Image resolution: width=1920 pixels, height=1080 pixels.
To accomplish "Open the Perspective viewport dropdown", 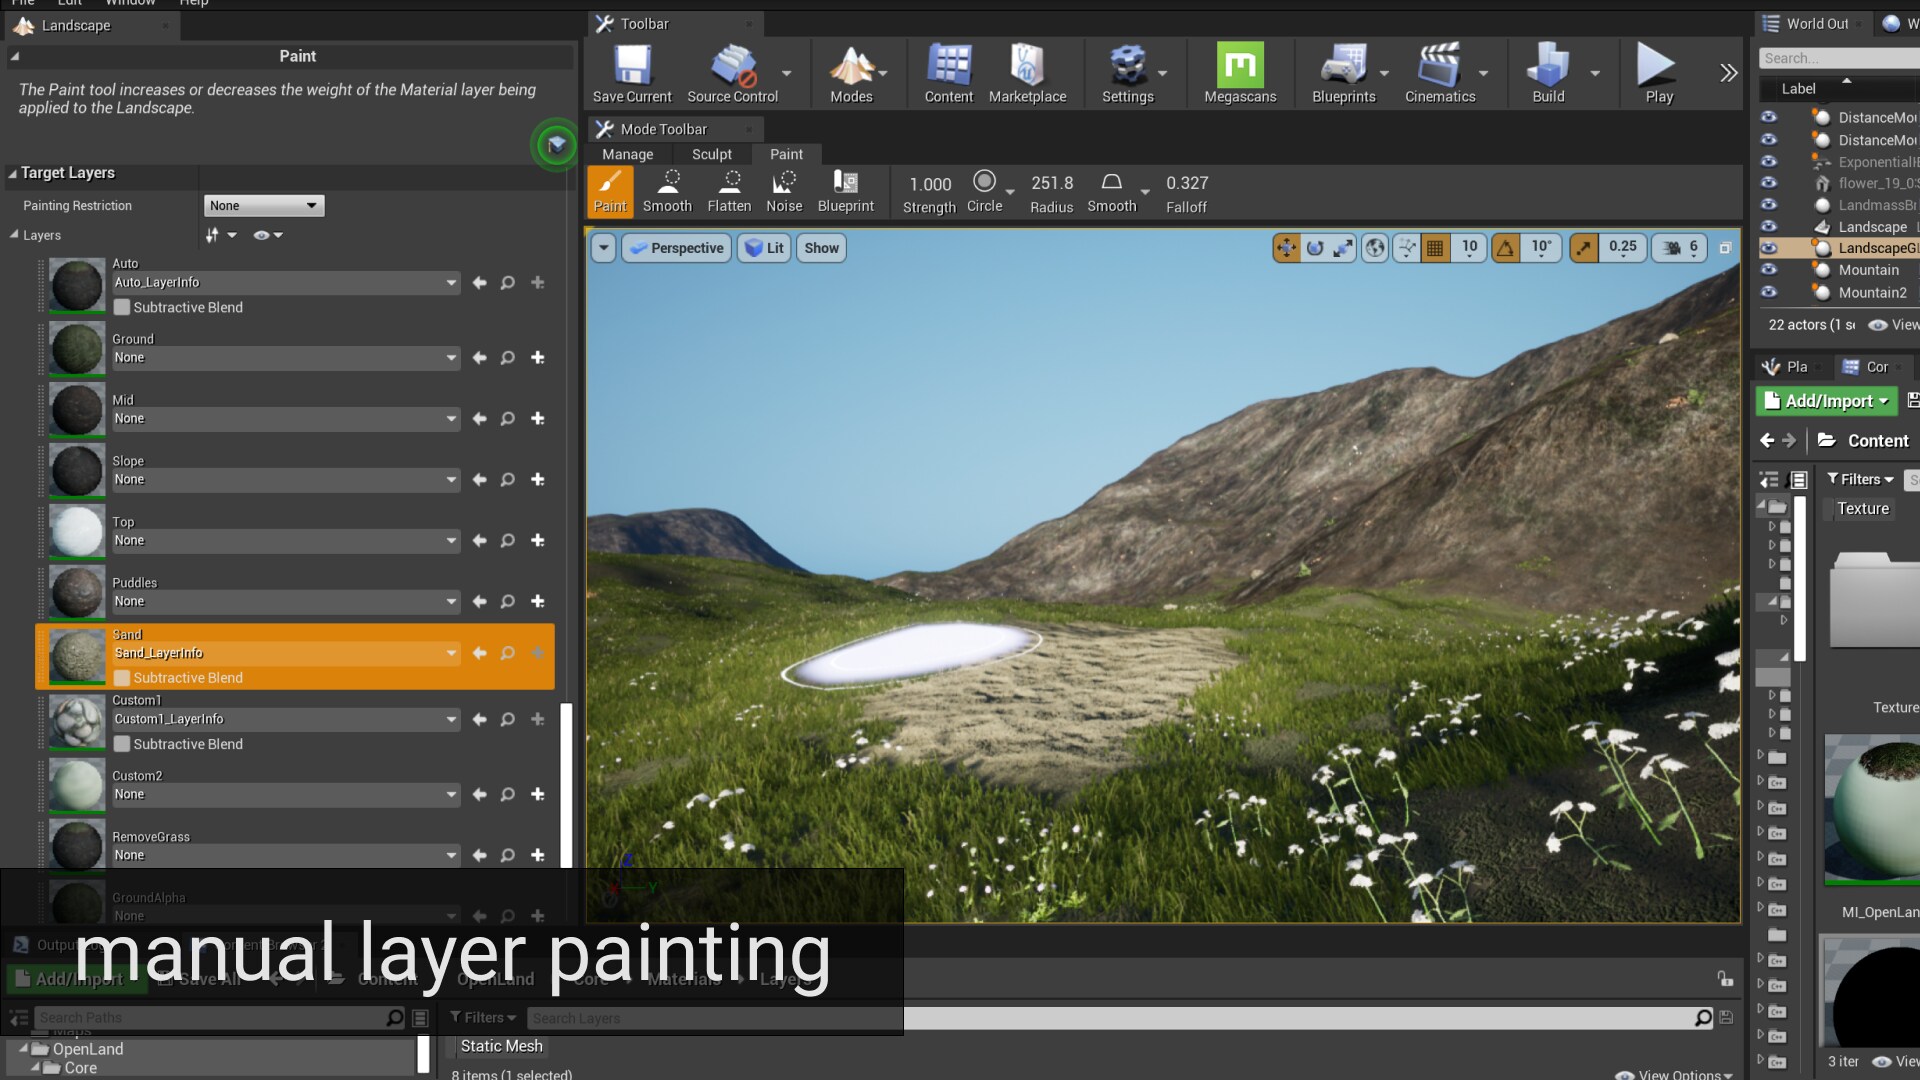I will click(676, 248).
